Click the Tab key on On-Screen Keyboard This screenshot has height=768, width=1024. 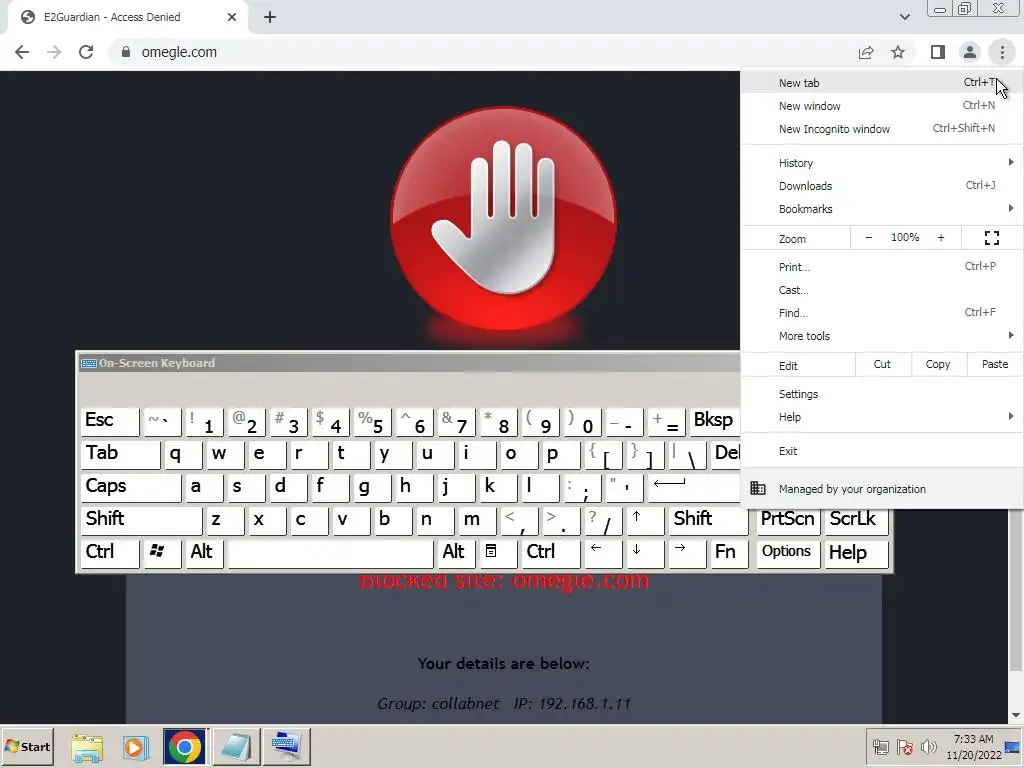[x=120, y=455]
